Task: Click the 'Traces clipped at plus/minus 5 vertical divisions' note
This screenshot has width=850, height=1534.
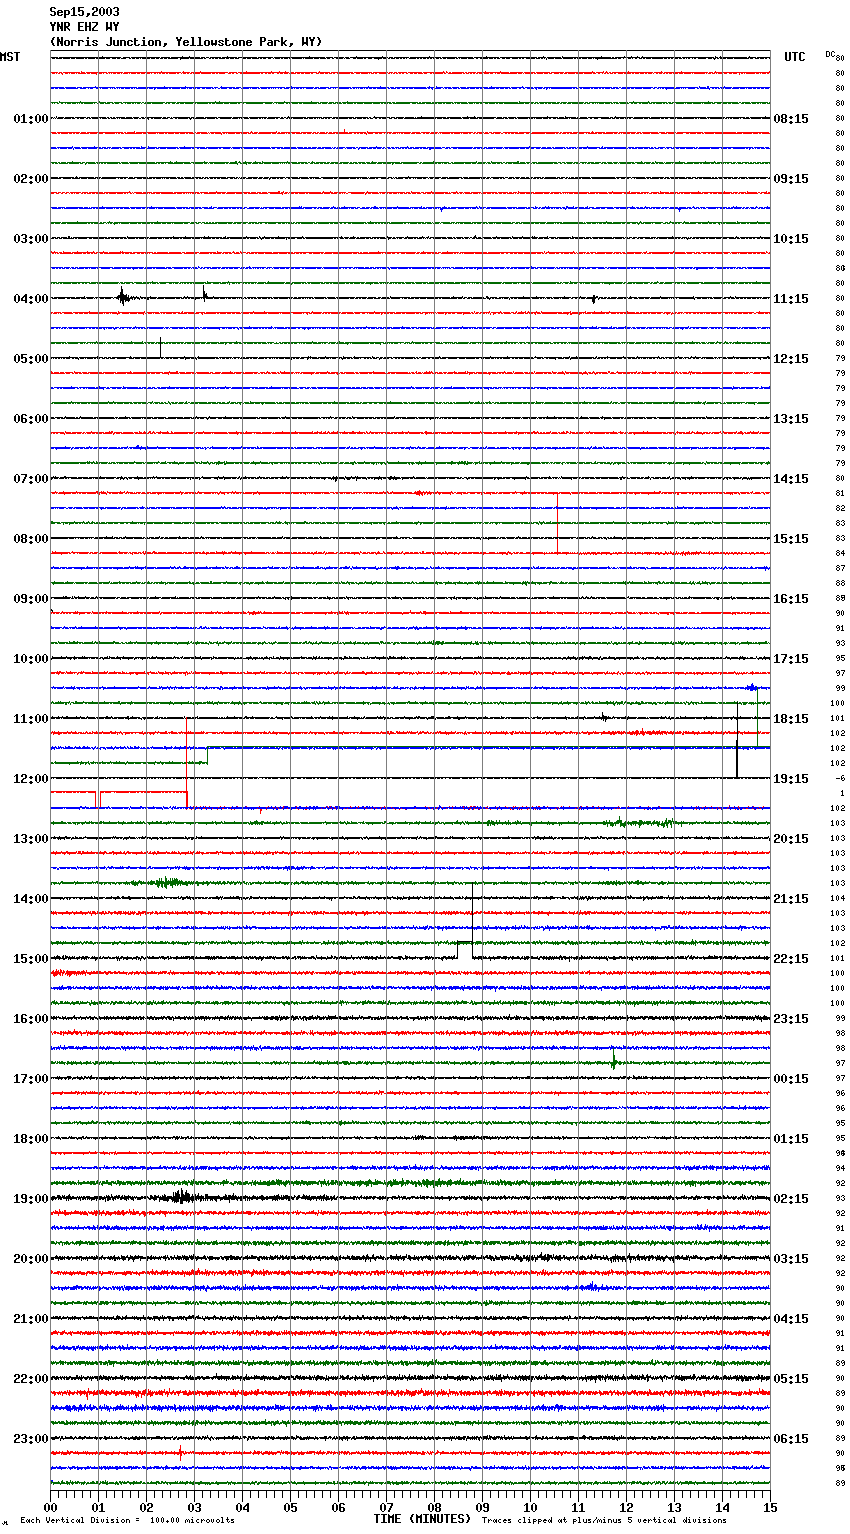Action: click(604, 1520)
